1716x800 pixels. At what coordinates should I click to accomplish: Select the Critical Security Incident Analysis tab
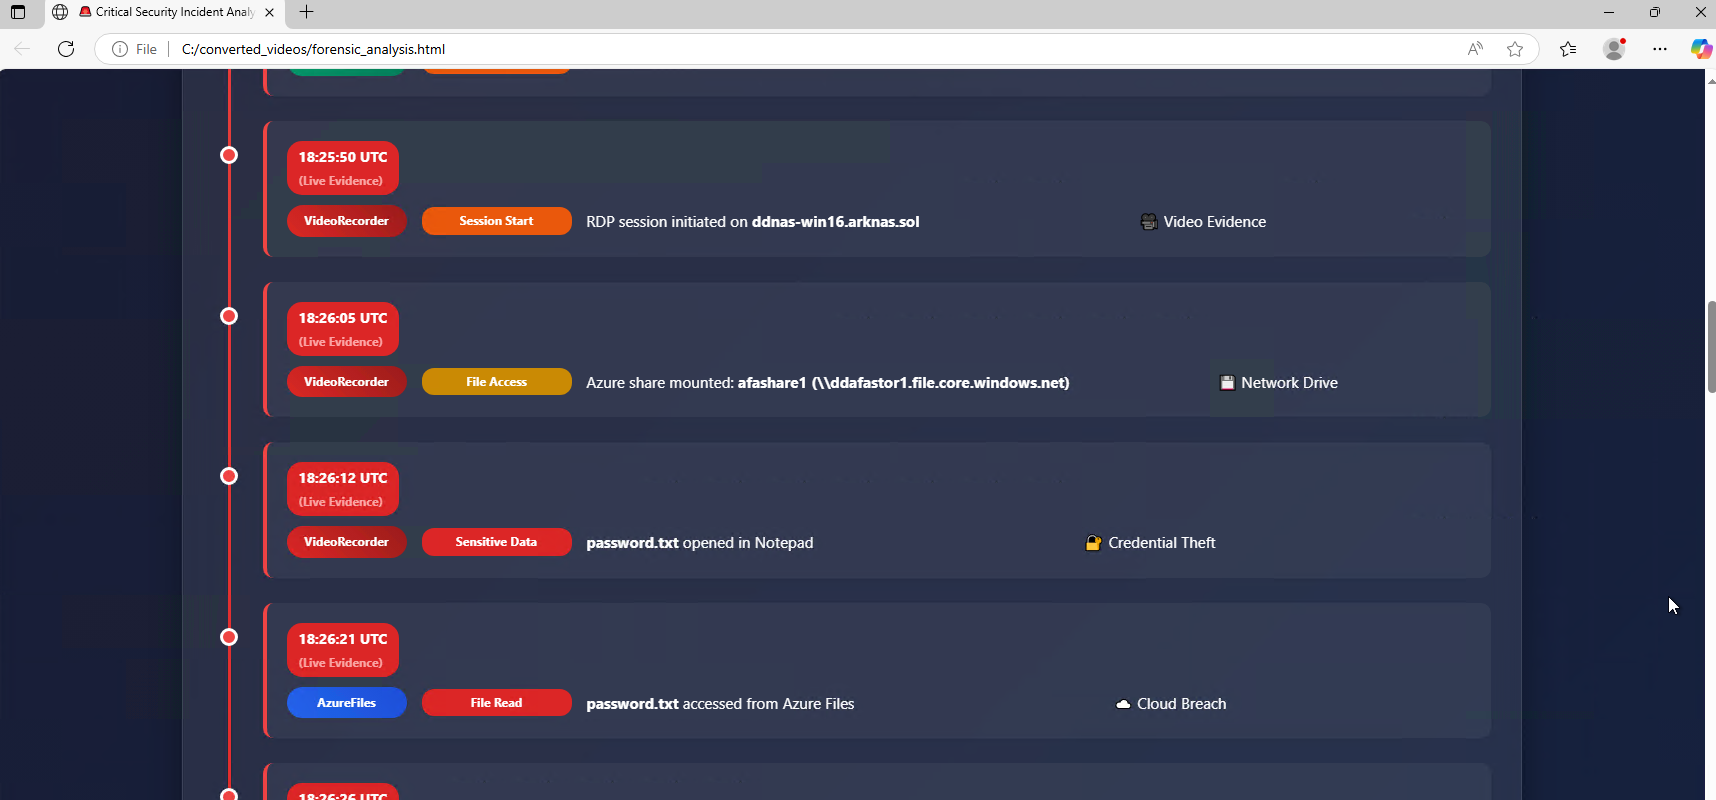[165, 12]
